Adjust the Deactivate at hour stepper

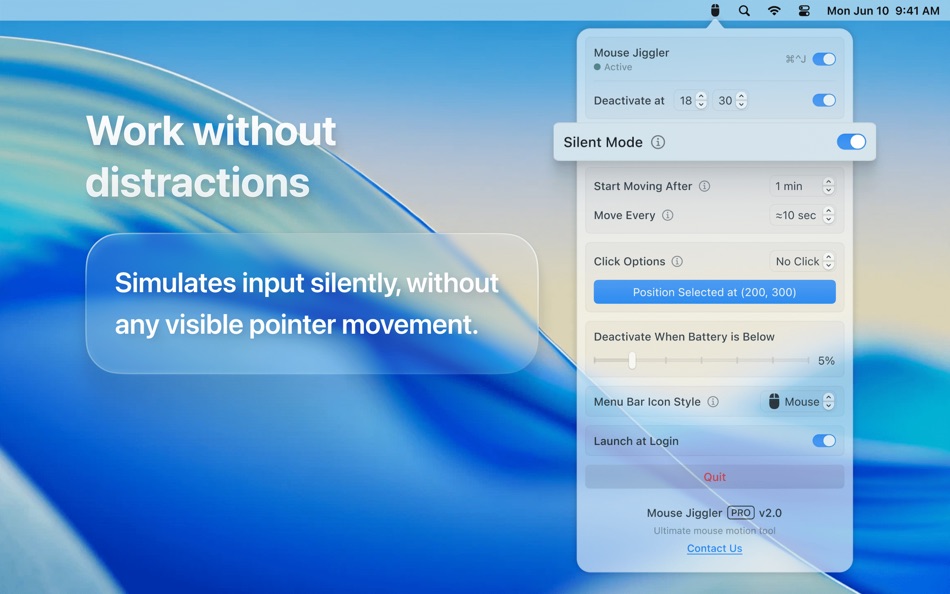(x=701, y=101)
